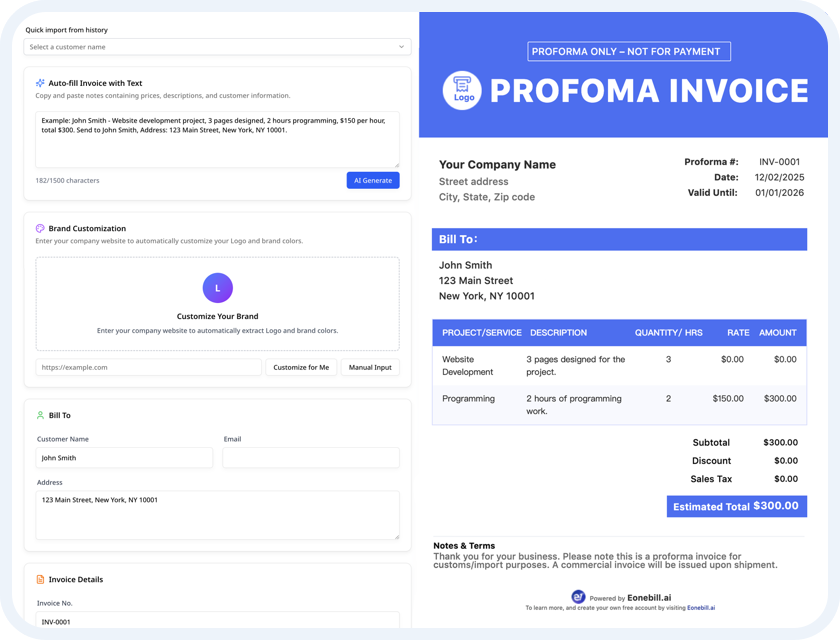Click the Invoice Details document icon
Image resolution: width=840 pixels, height=640 pixels.
coord(40,579)
